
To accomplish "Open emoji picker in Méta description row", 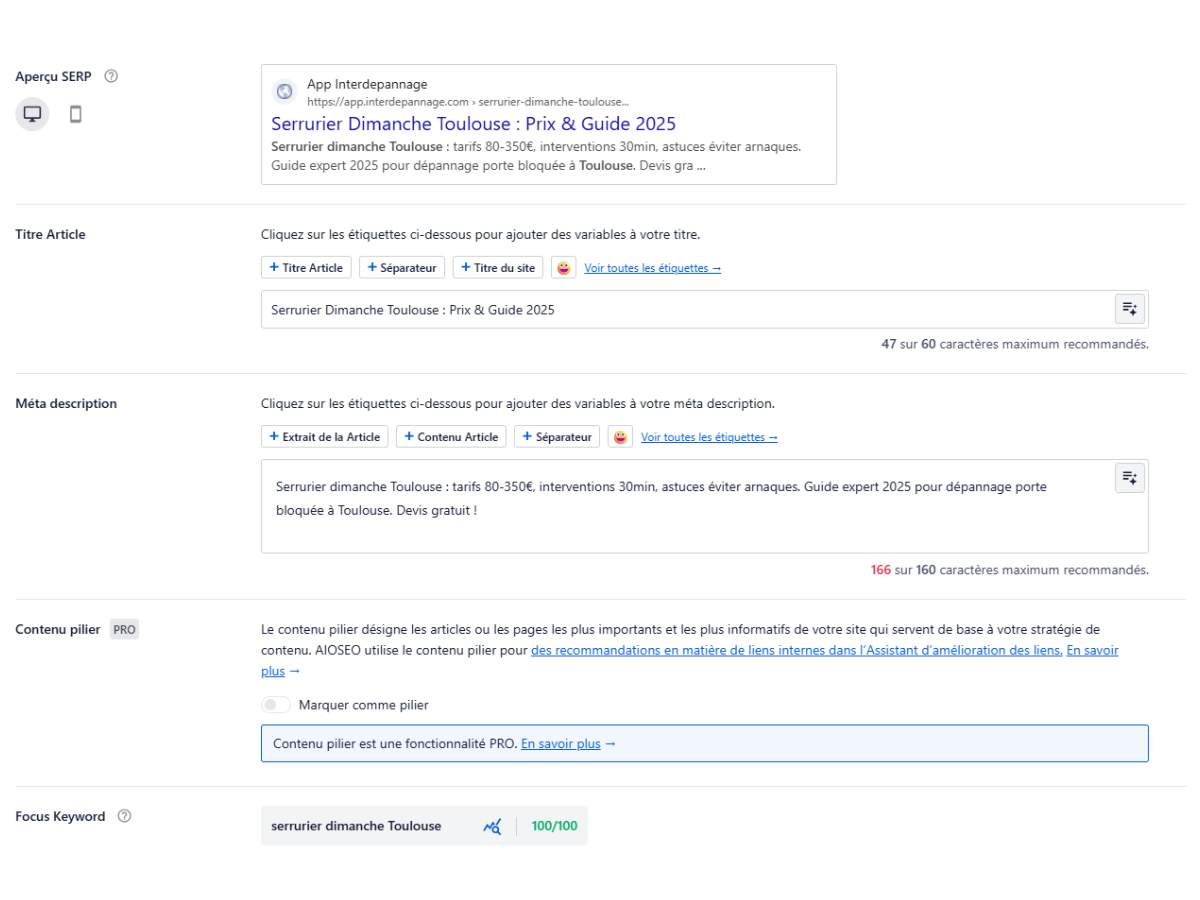I will [x=621, y=437].
